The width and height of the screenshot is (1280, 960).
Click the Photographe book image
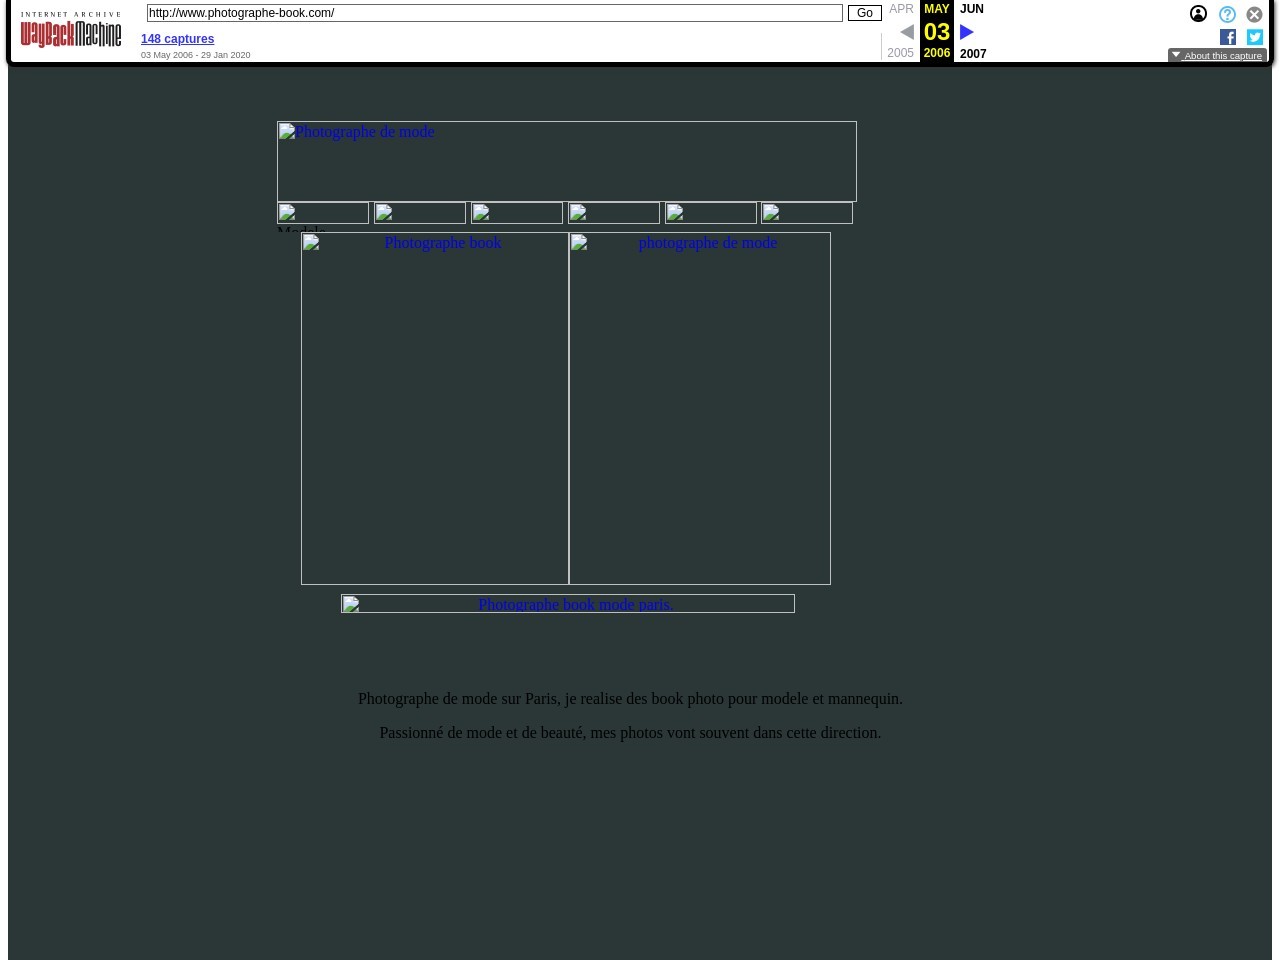click(x=434, y=408)
